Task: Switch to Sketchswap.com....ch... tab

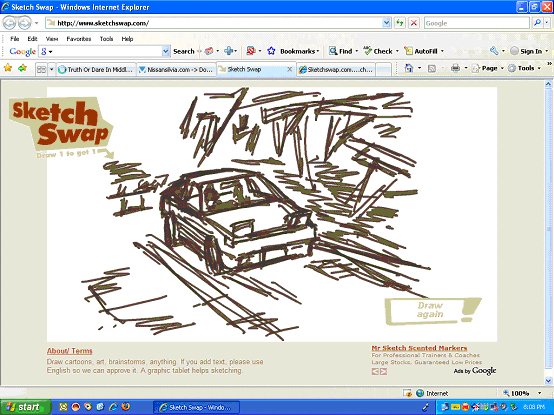Action: tap(336, 70)
